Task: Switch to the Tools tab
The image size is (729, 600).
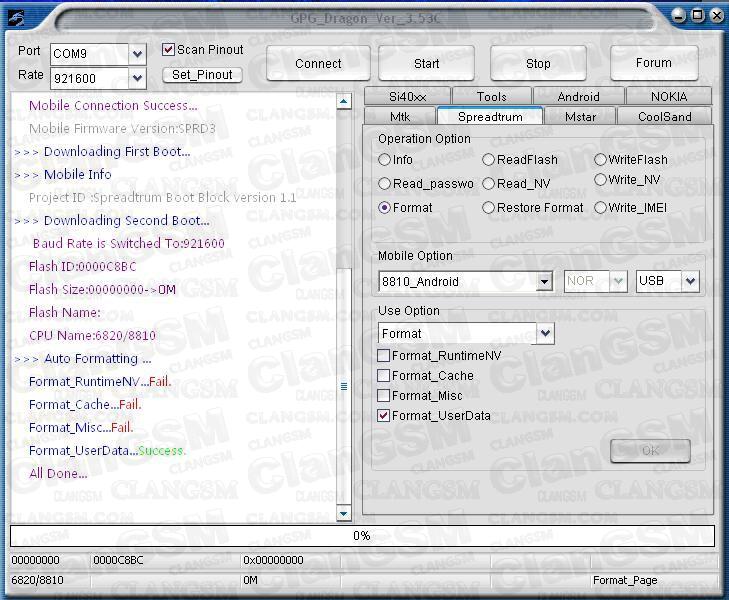Action: pyautogui.click(x=491, y=97)
